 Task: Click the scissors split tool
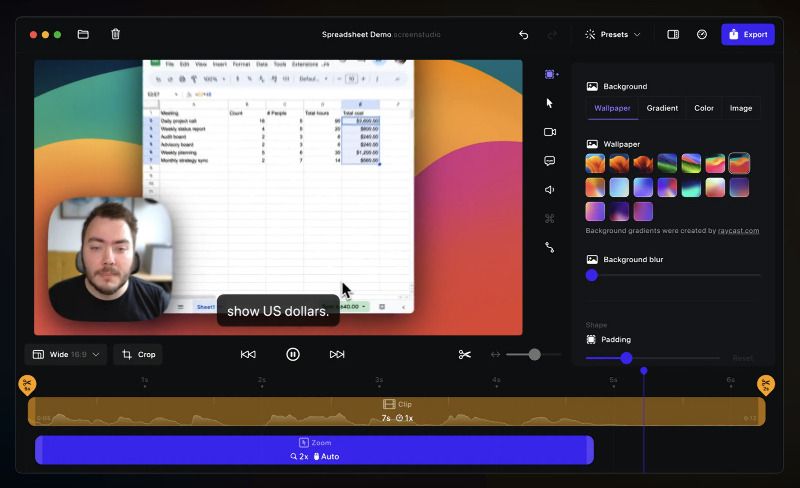464,354
